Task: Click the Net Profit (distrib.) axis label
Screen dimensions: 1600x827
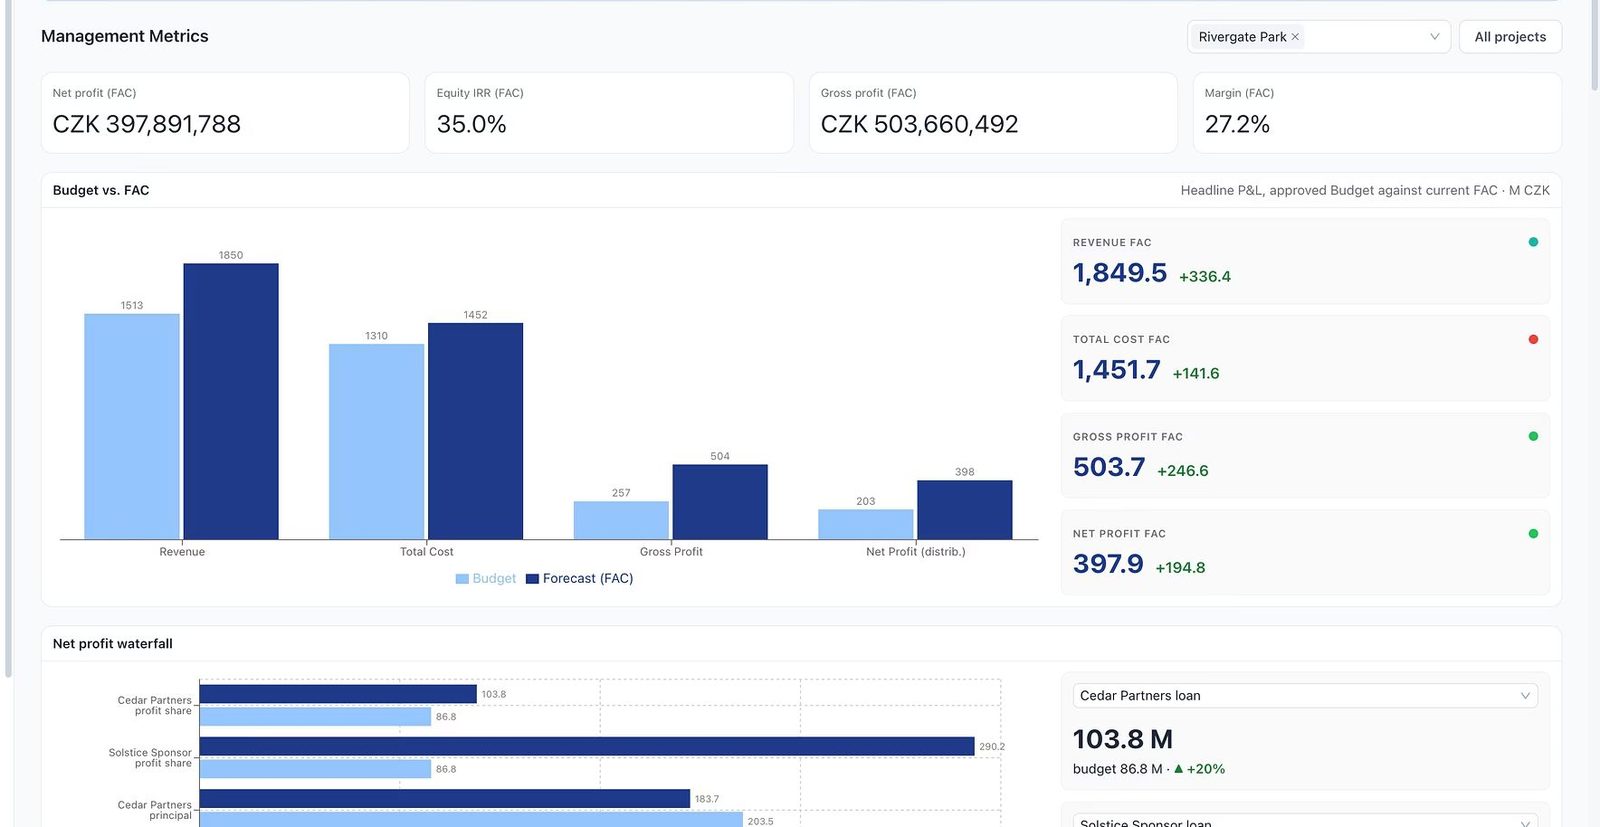Action: tap(916, 552)
